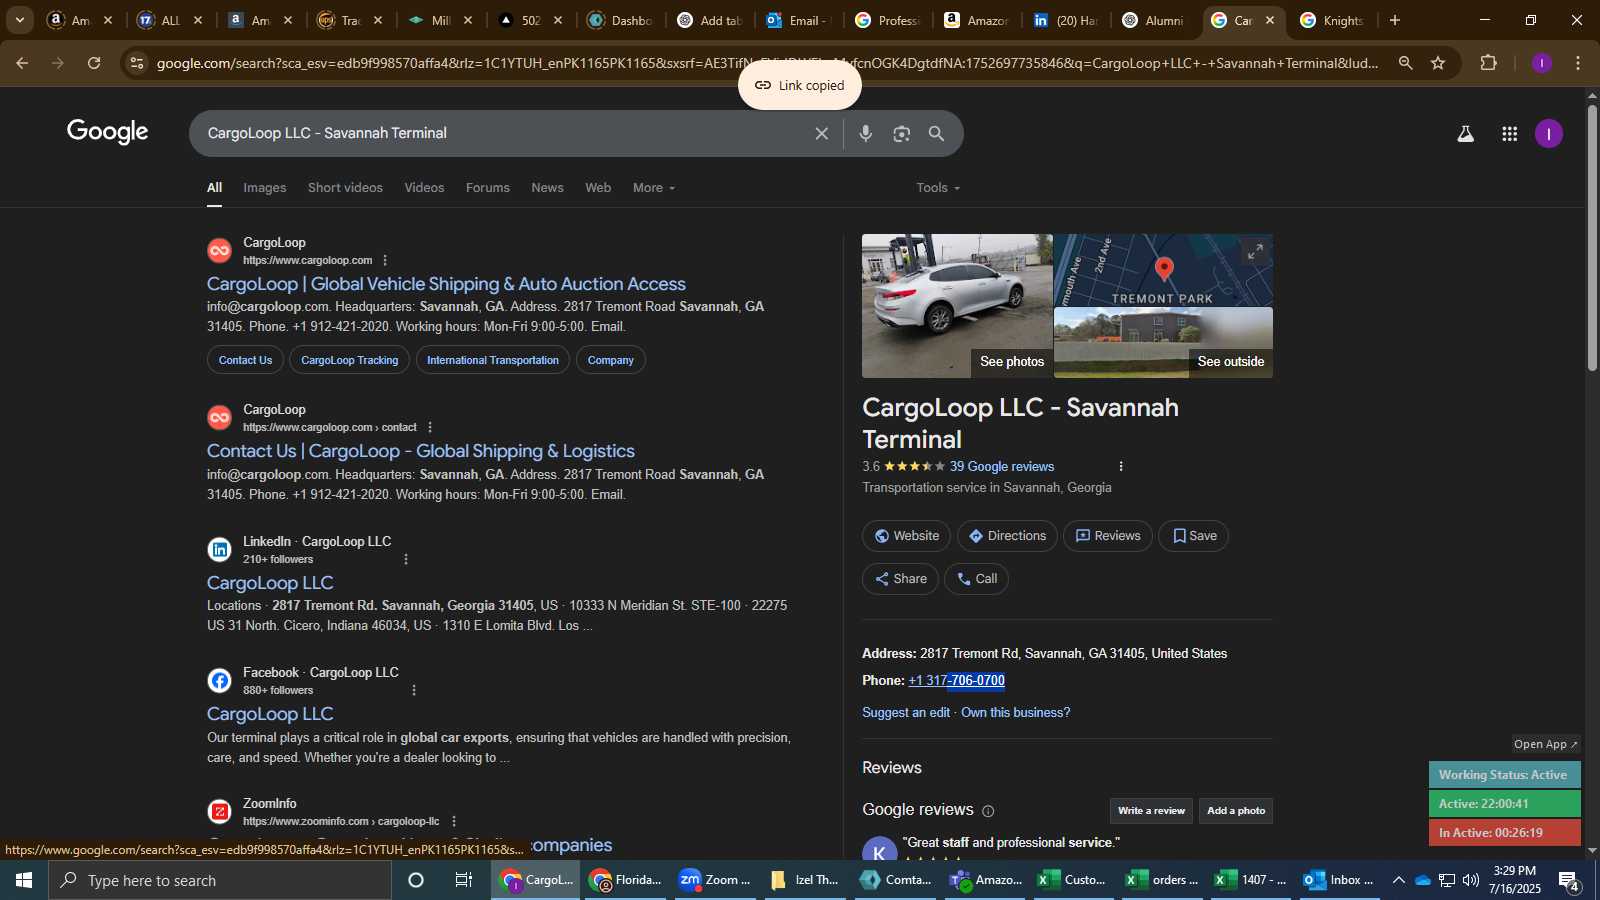Image resolution: width=1600 pixels, height=900 pixels.
Task: Open the zoom magnifier icon in address bar
Action: tap(1405, 63)
